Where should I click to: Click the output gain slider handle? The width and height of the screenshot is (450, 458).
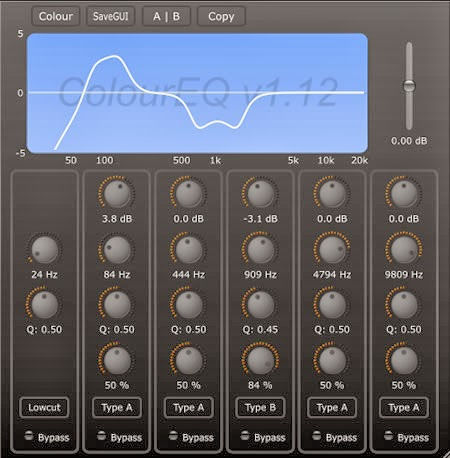(x=409, y=86)
